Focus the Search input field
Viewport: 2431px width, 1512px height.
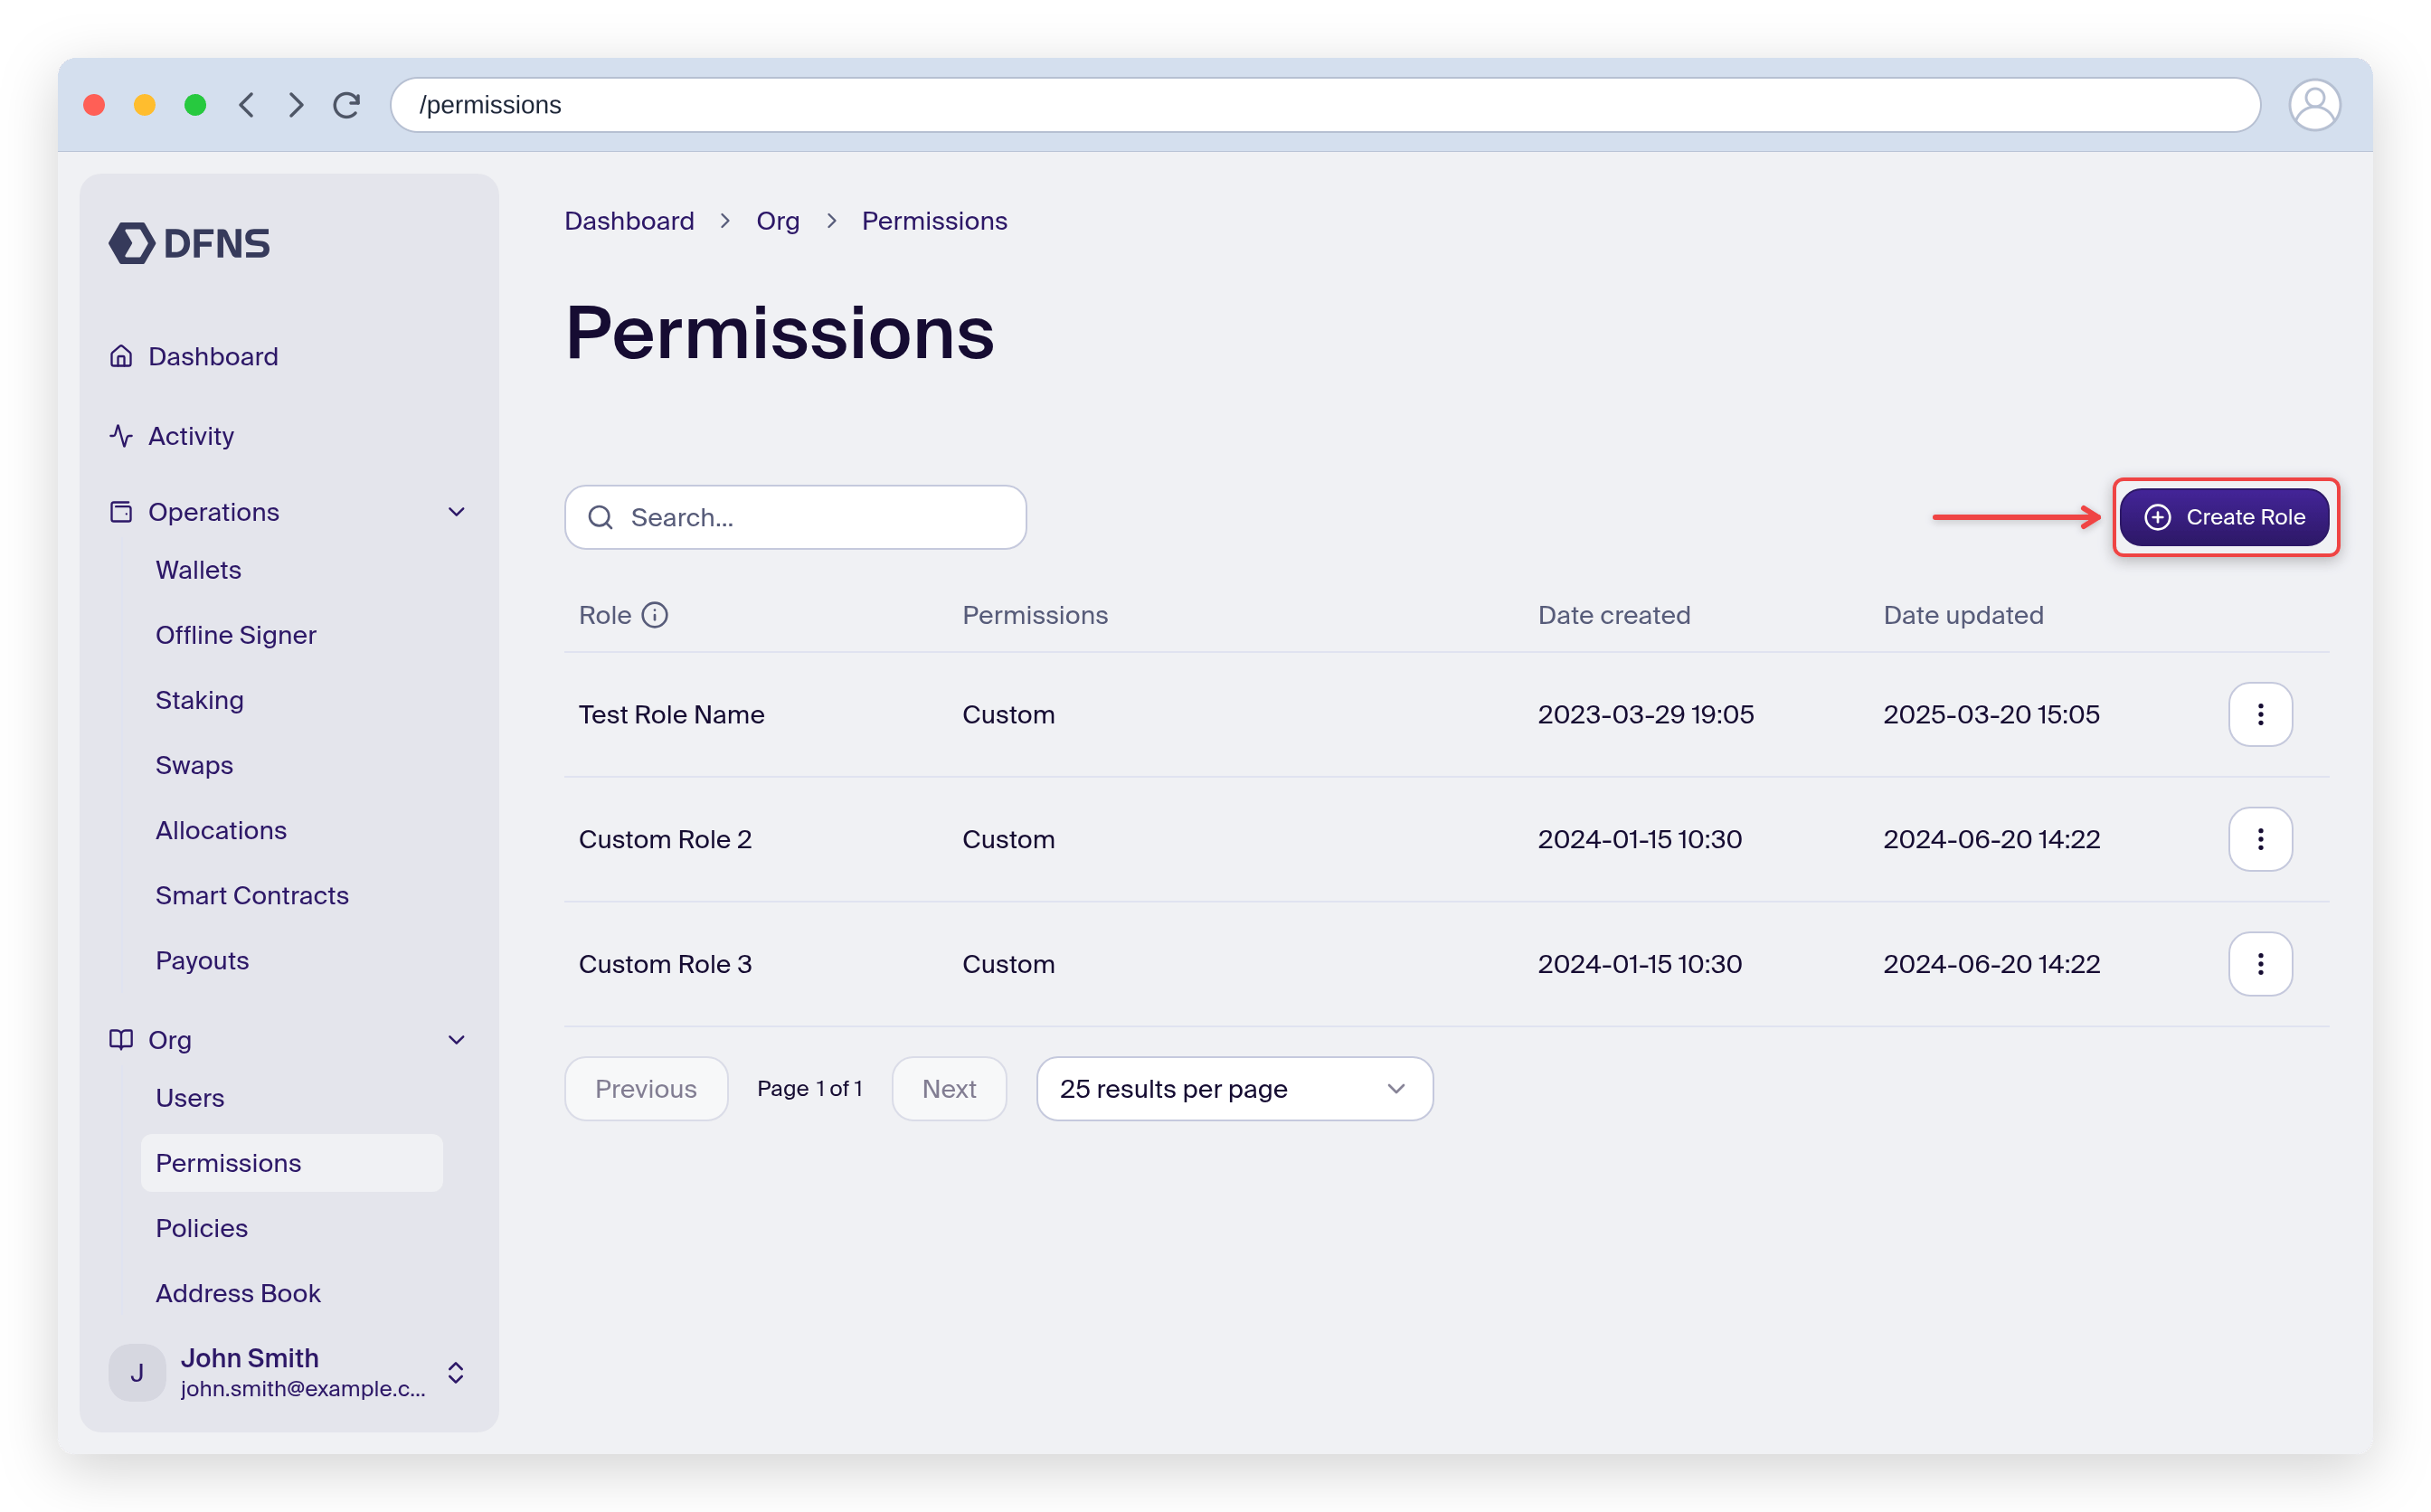pos(795,517)
